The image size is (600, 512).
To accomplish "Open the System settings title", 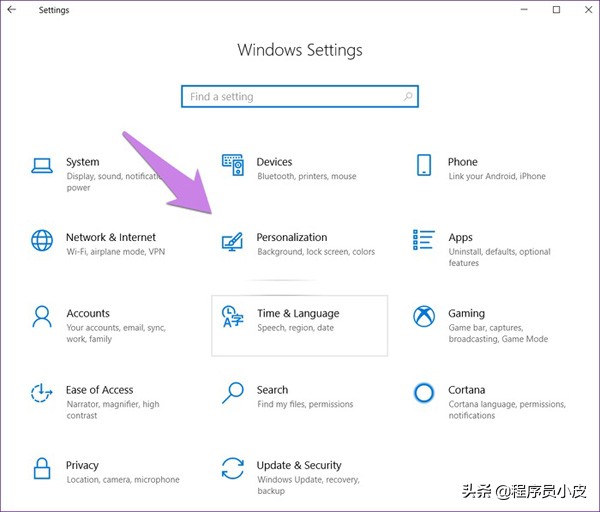I will click(x=83, y=162).
